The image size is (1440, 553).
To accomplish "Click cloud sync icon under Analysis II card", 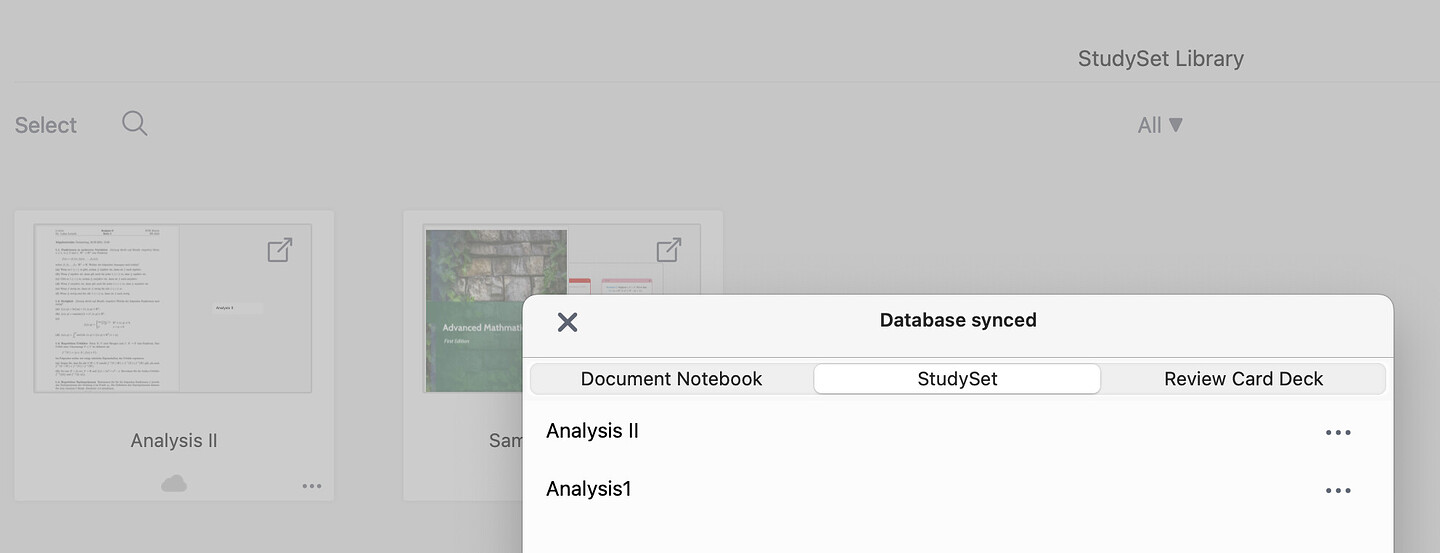I will (174, 484).
